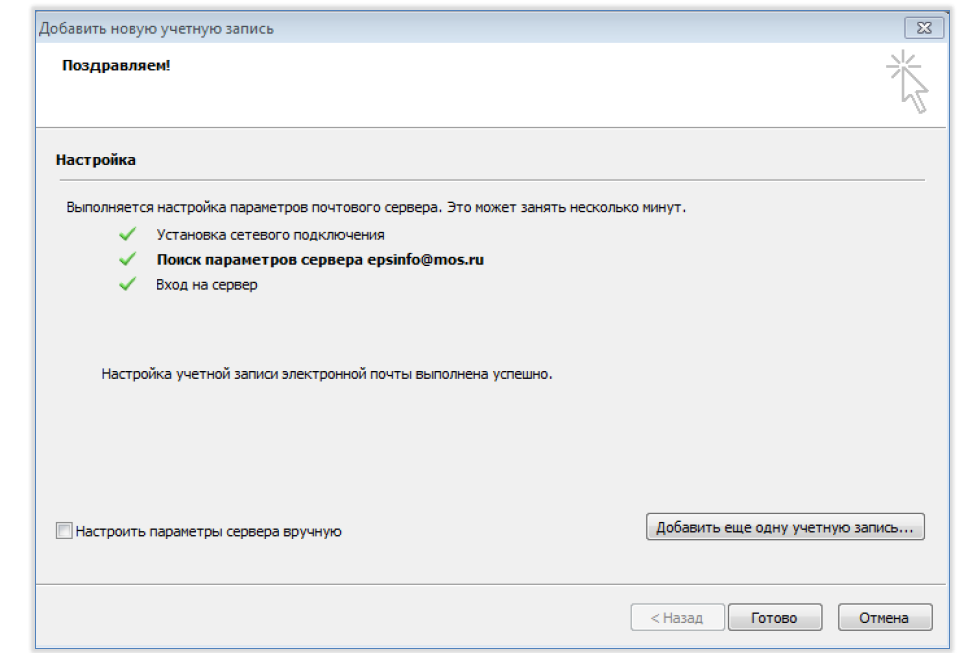Click the Поздравляем! heading
967x653 pixels.
pos(116,66)
